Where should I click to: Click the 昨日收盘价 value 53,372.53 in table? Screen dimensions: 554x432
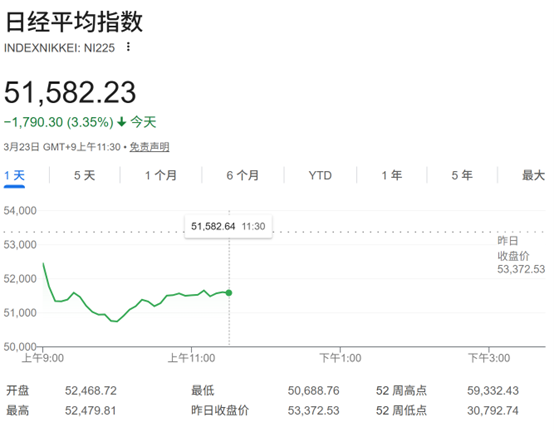[x=313, y=411]
